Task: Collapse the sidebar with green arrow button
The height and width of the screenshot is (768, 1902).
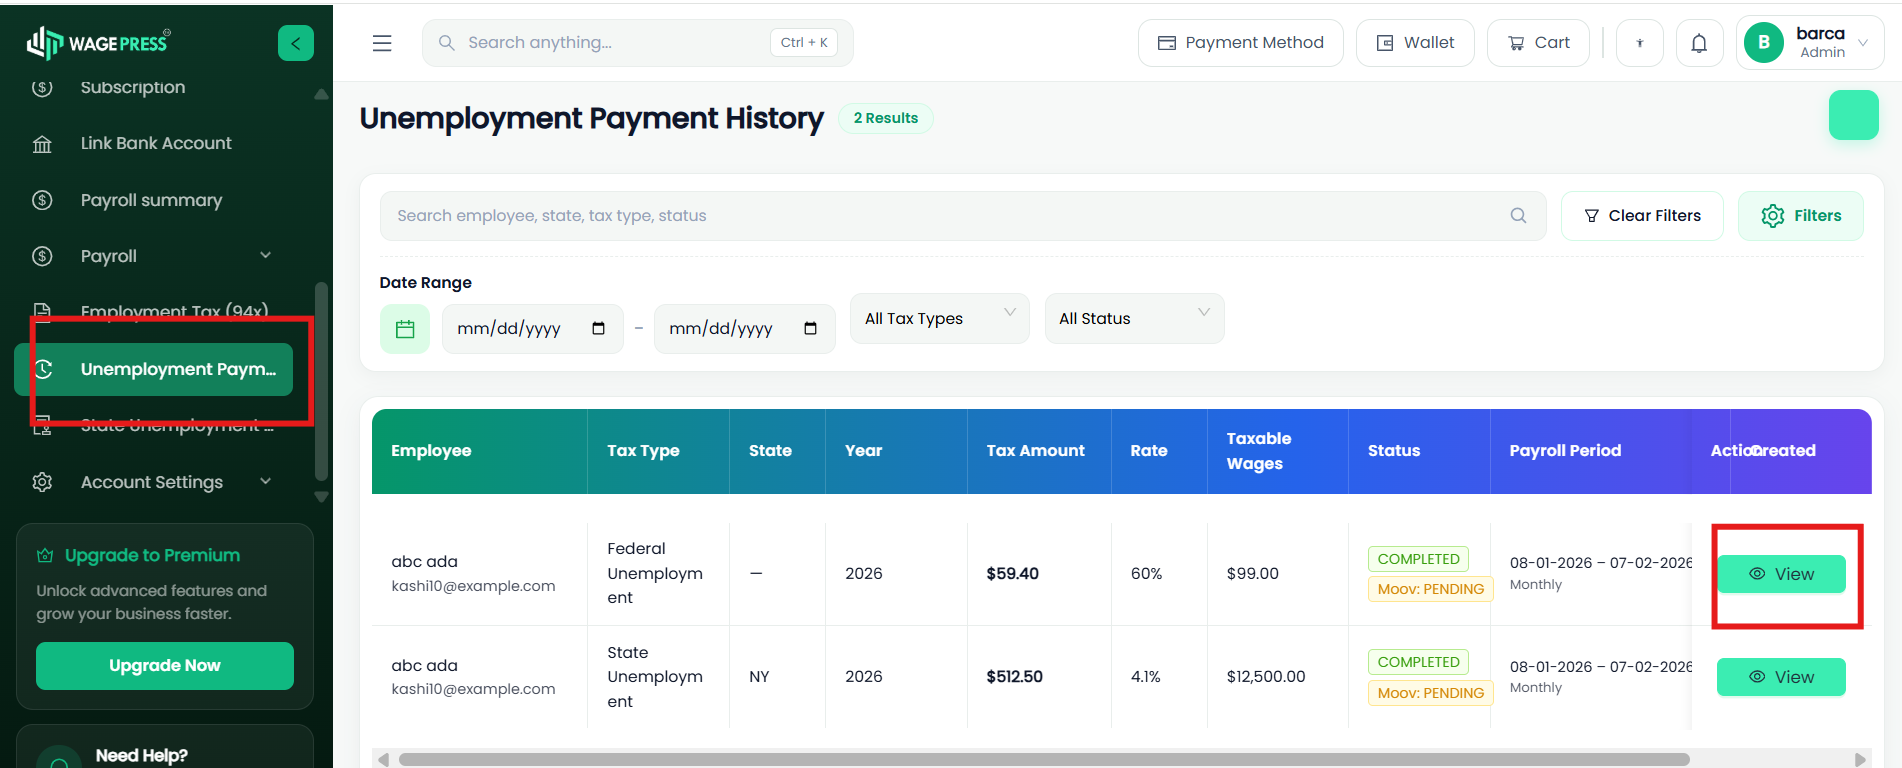Action: click(x=295, y=43)
